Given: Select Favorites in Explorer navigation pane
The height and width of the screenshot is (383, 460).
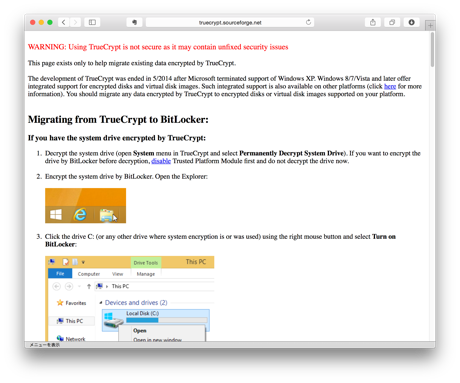Looking at the screenshot, I should click(x=72, y=303).
